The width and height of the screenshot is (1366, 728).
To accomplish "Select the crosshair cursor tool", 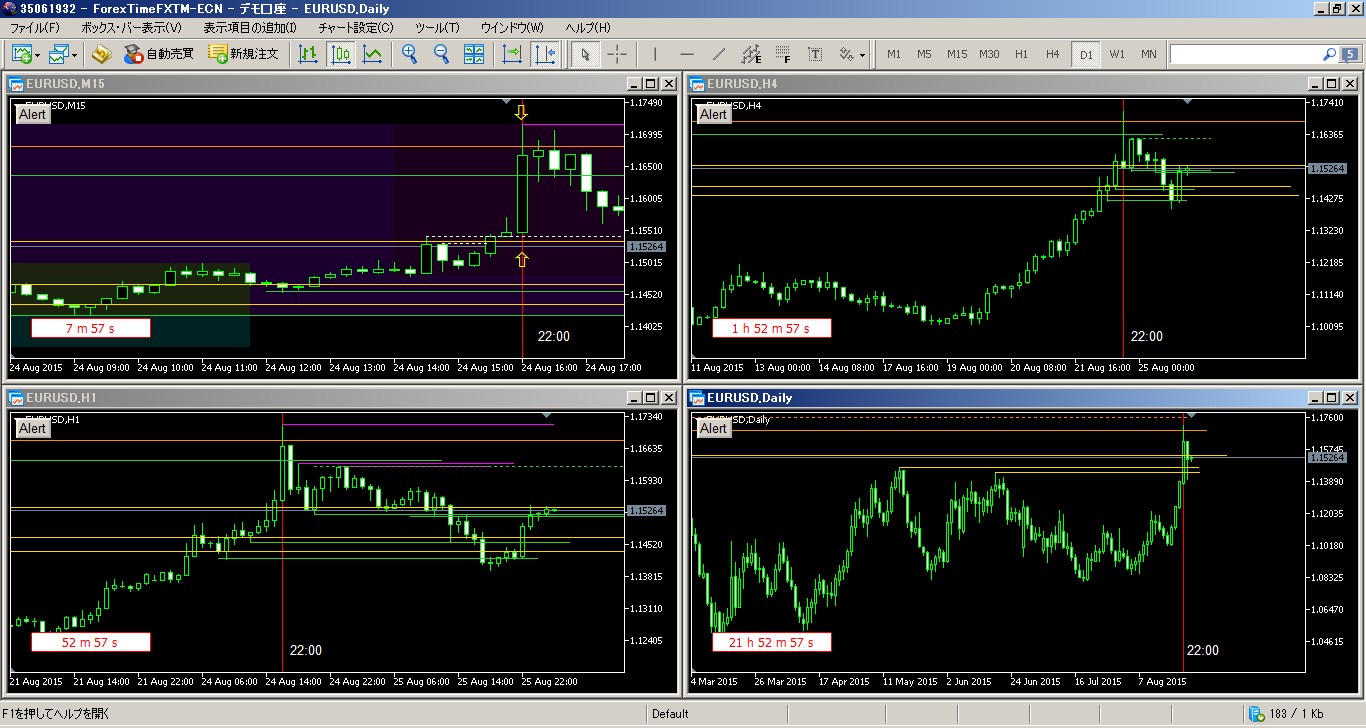I will [617, 54].
